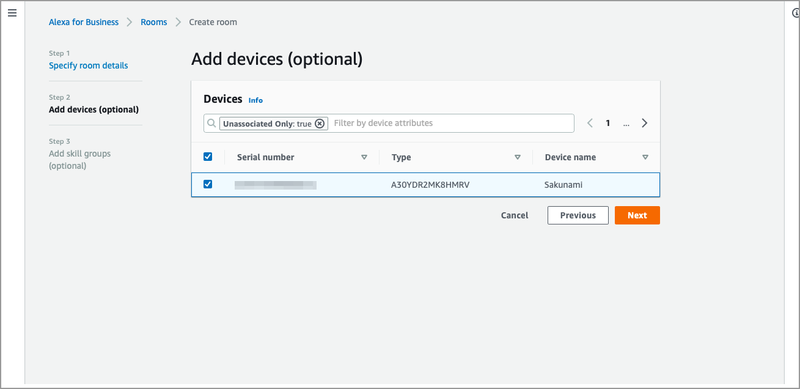Sort by Device name column arrow
This screenshot has width=800, height=389.
click(x=645, y=157)
